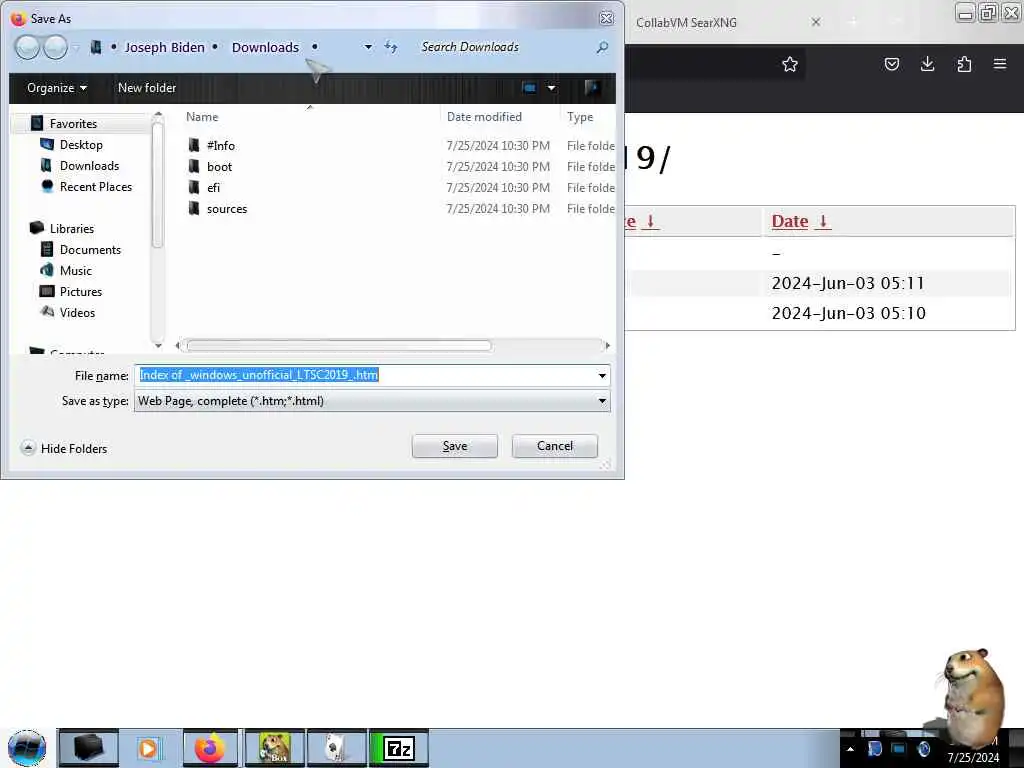This screenshot has height=768, width=1024.
Task: Select the 'sources' folder name
Action: [227, 209]
